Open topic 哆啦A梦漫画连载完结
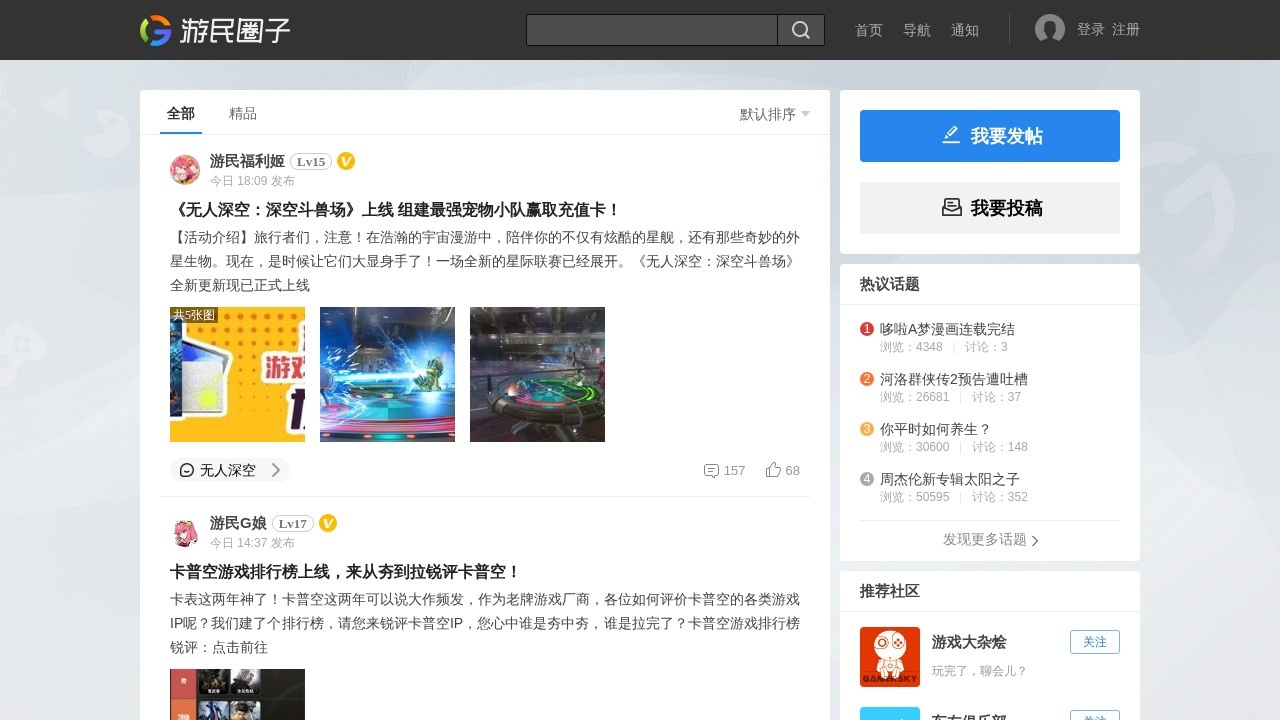Viewport: 1280px width, 720px height. click(947, 329)
